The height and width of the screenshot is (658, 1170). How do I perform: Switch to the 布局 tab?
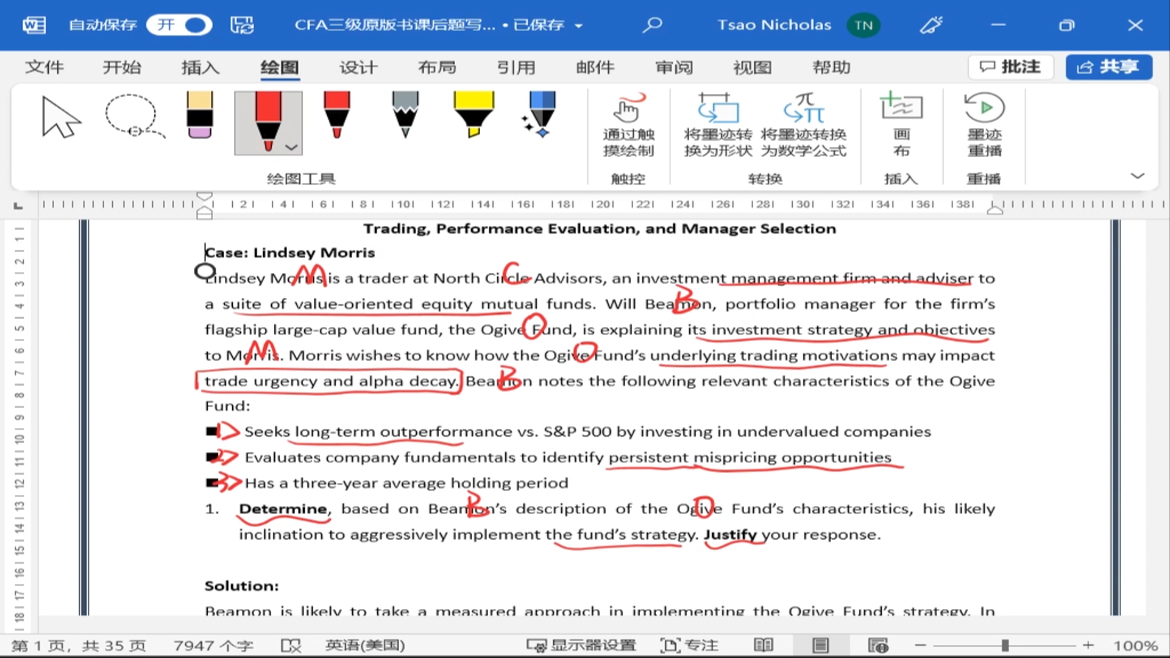[x=437, y=67]
